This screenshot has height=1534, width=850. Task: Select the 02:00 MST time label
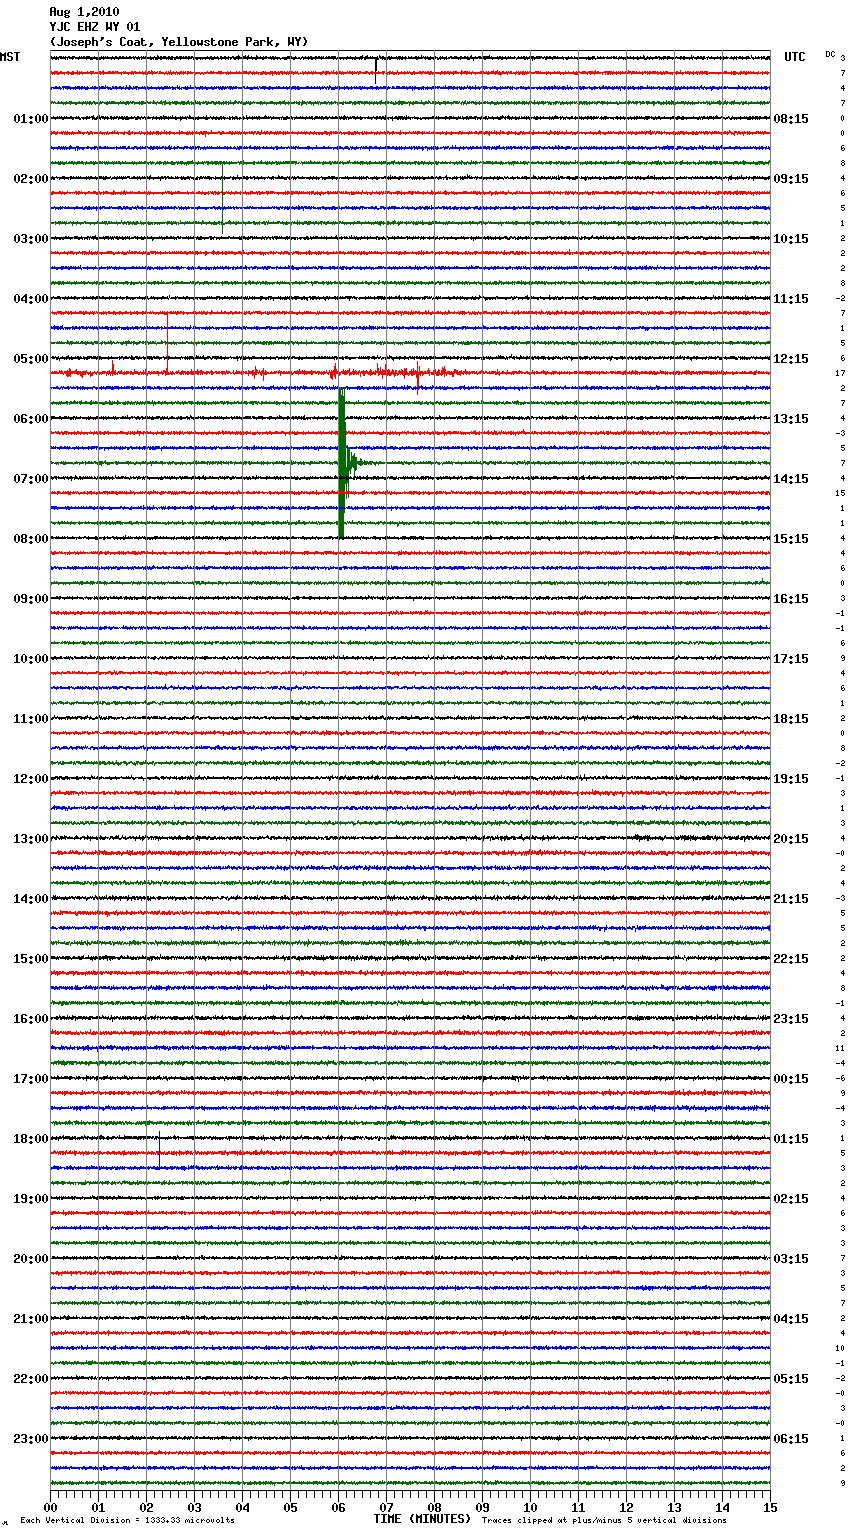(31, 179)
